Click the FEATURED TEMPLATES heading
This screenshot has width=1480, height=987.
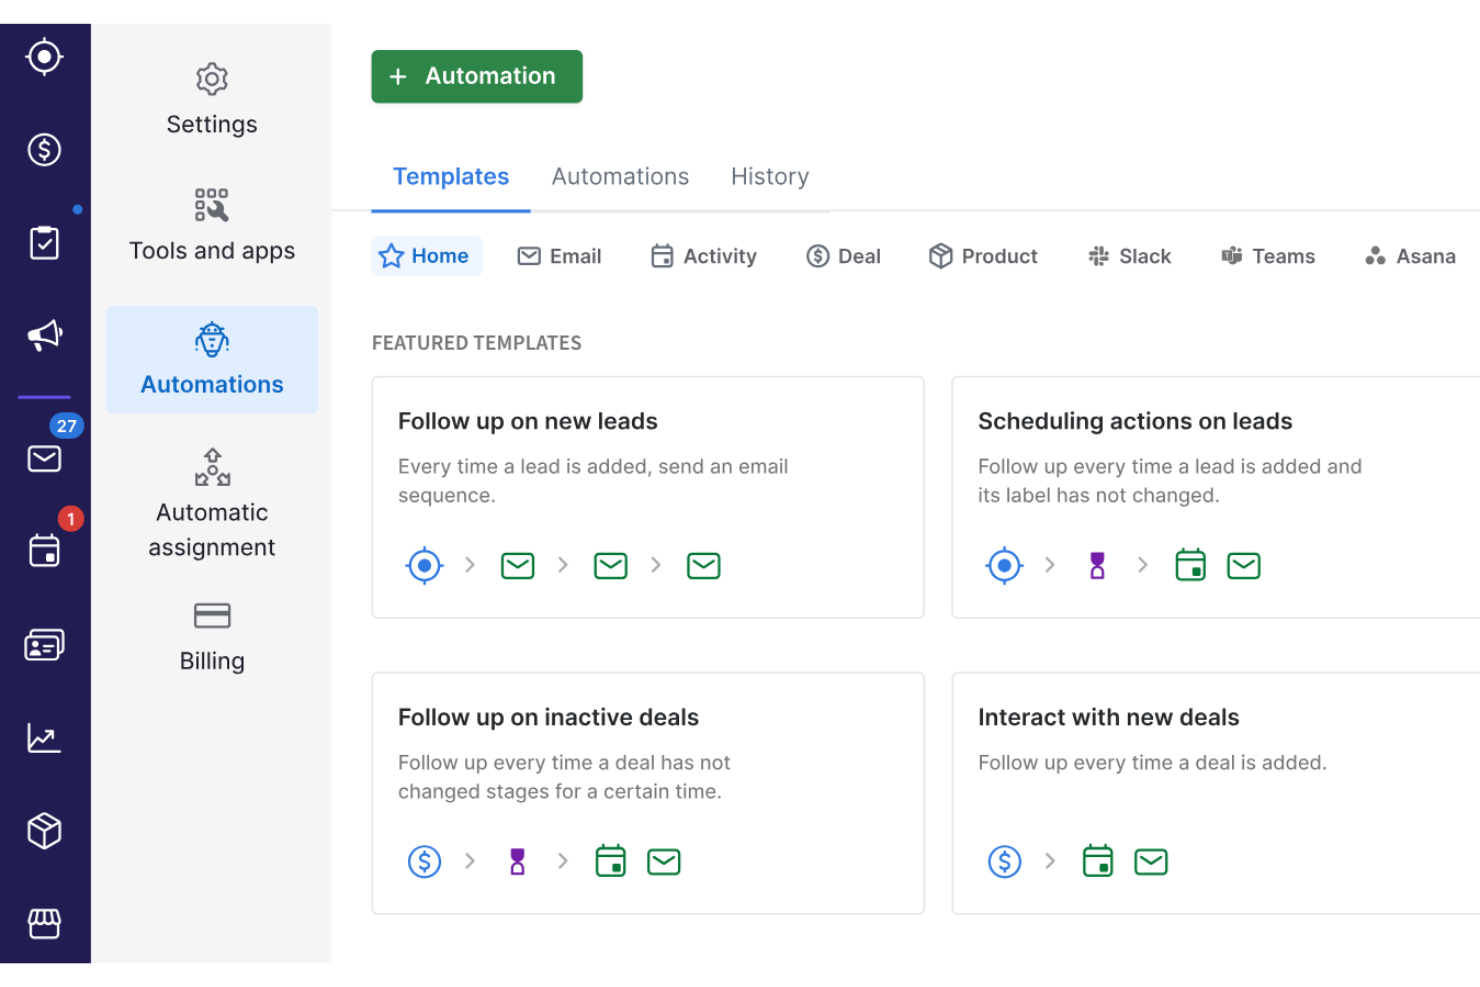(477, 343)
